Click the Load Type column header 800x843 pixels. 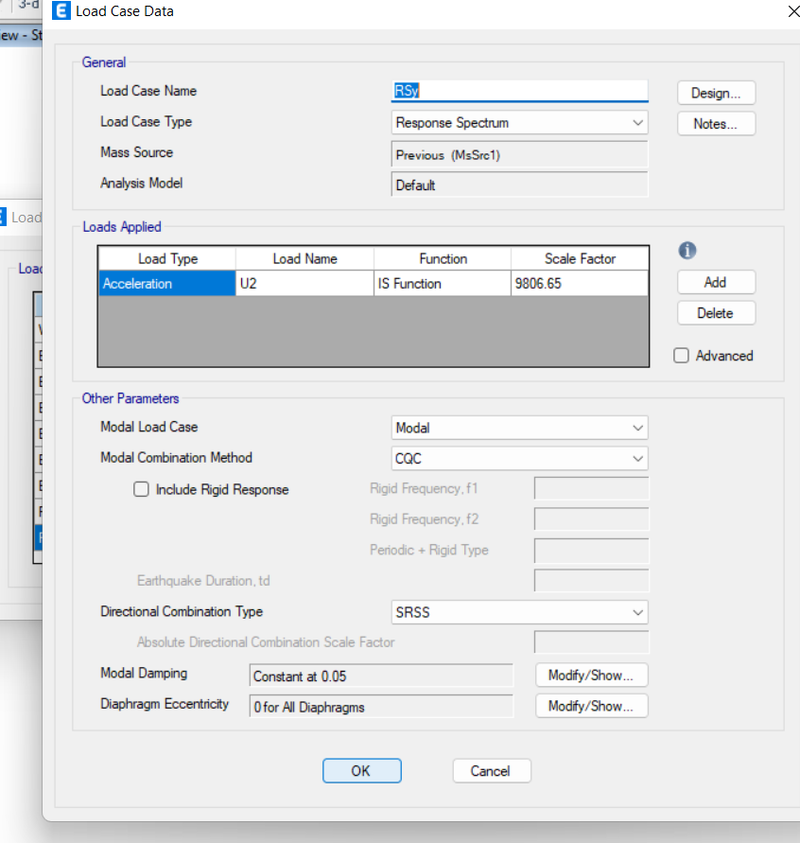click(167, 259)
